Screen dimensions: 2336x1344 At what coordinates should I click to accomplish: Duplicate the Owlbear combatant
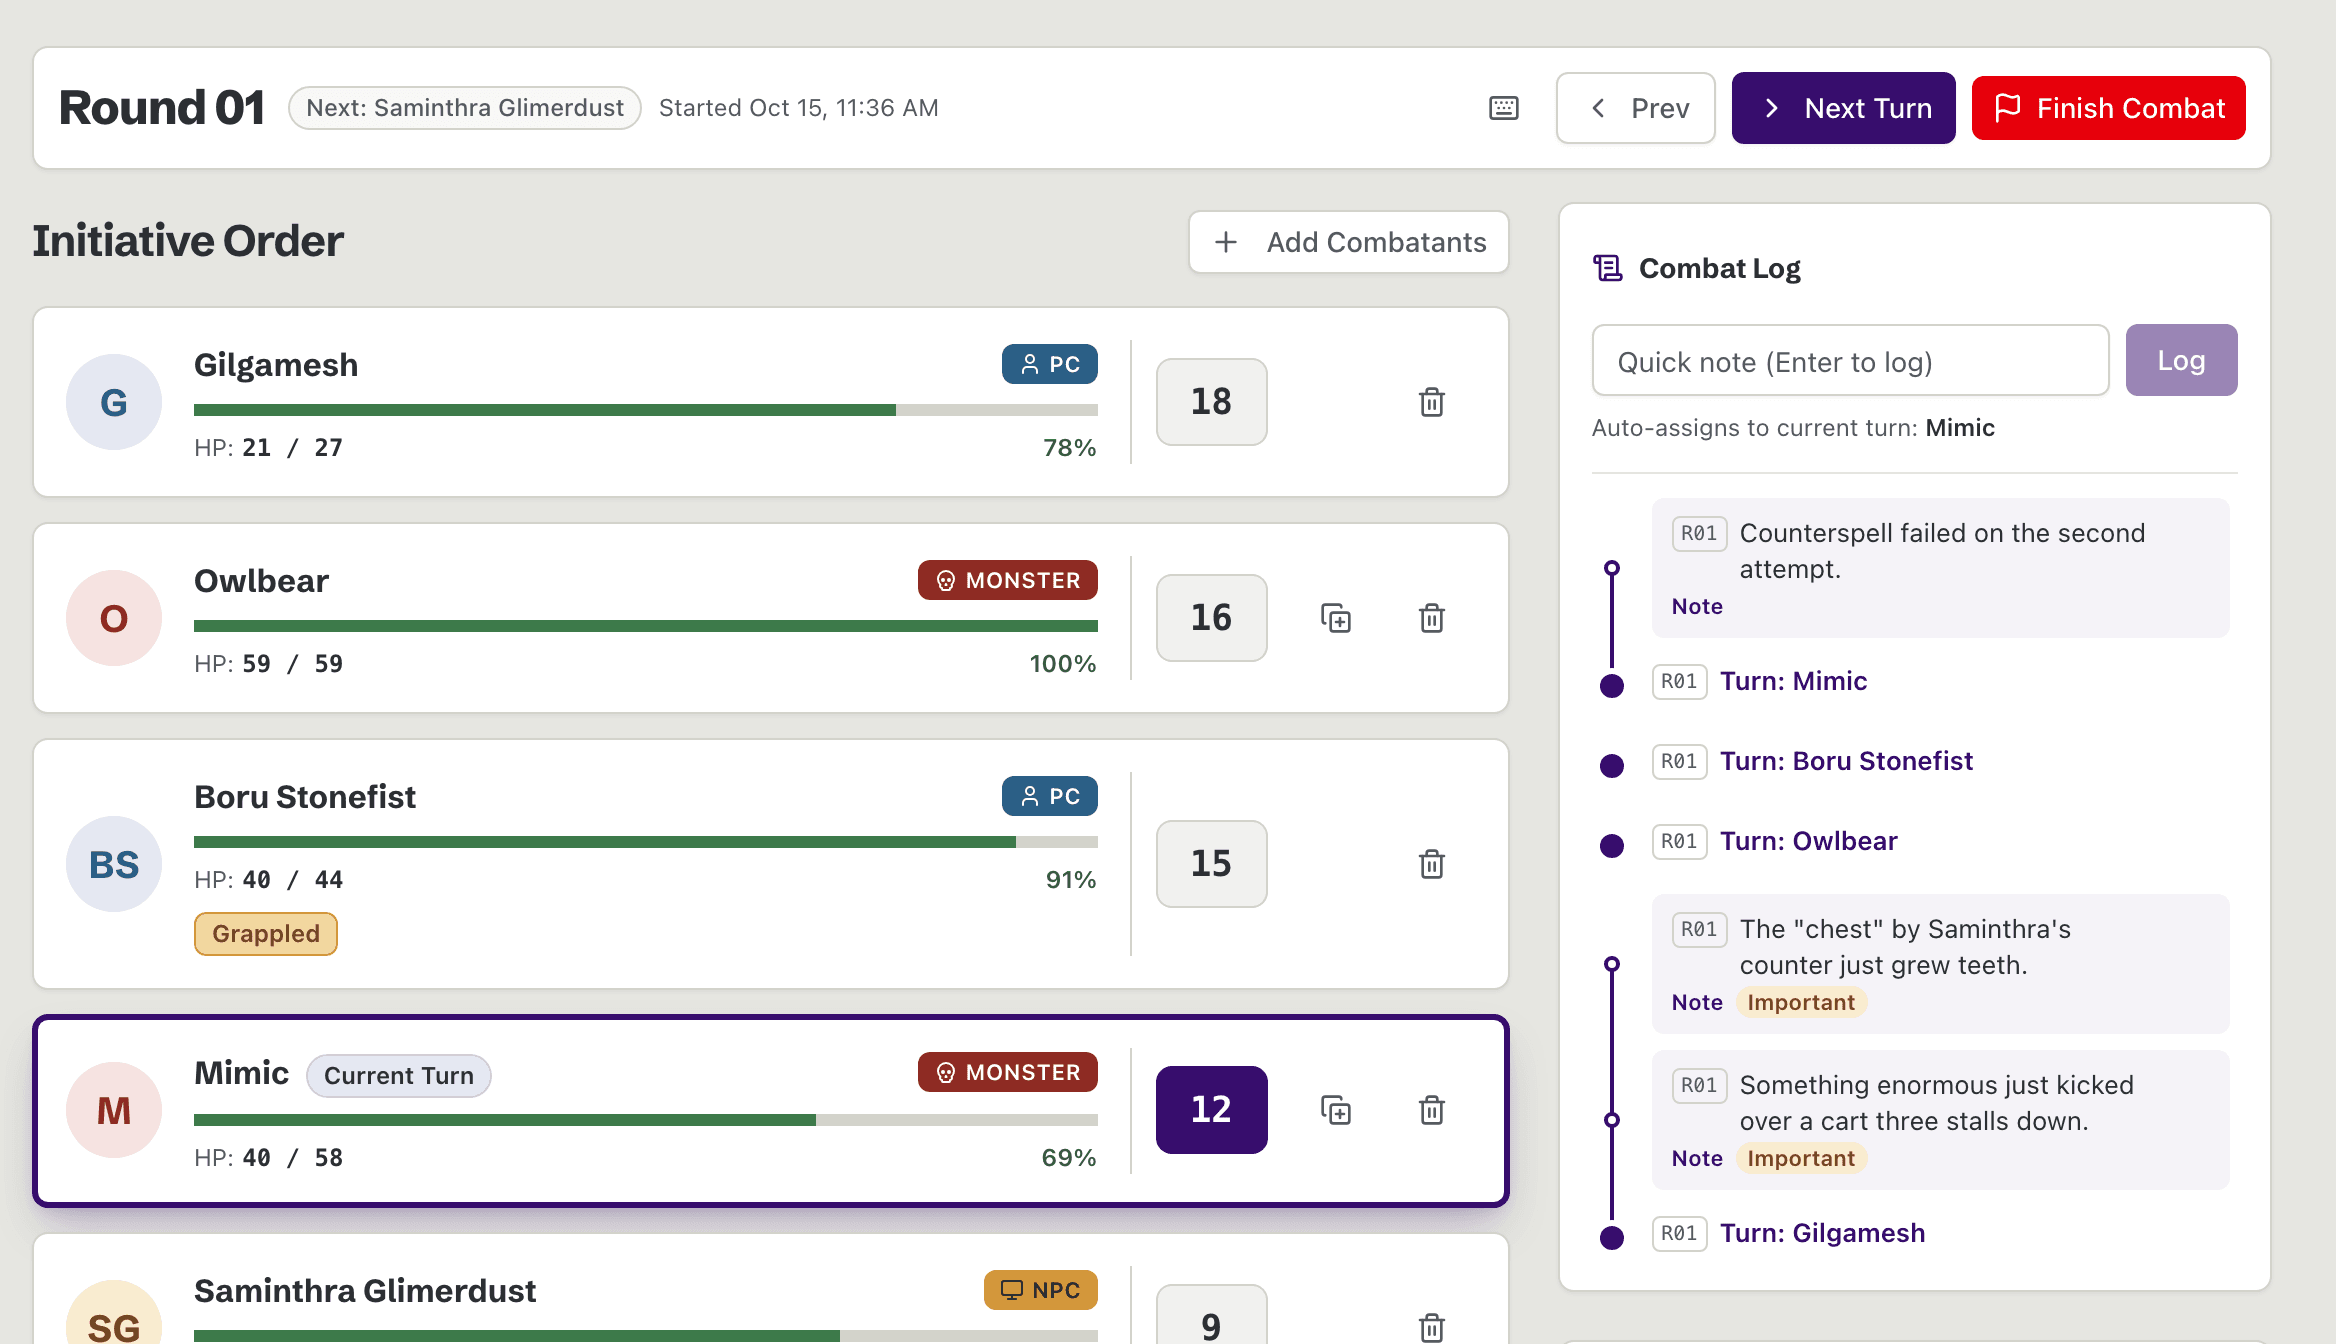(x=1335, y=618)
